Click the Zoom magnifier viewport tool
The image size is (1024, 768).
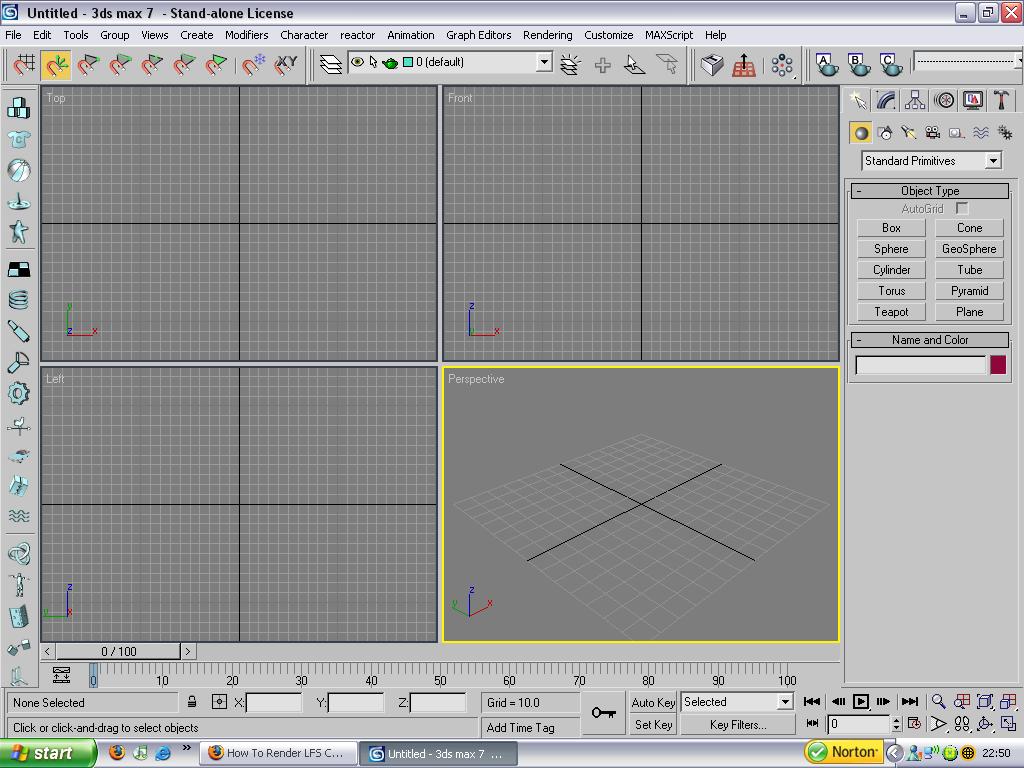coord(938,701)
